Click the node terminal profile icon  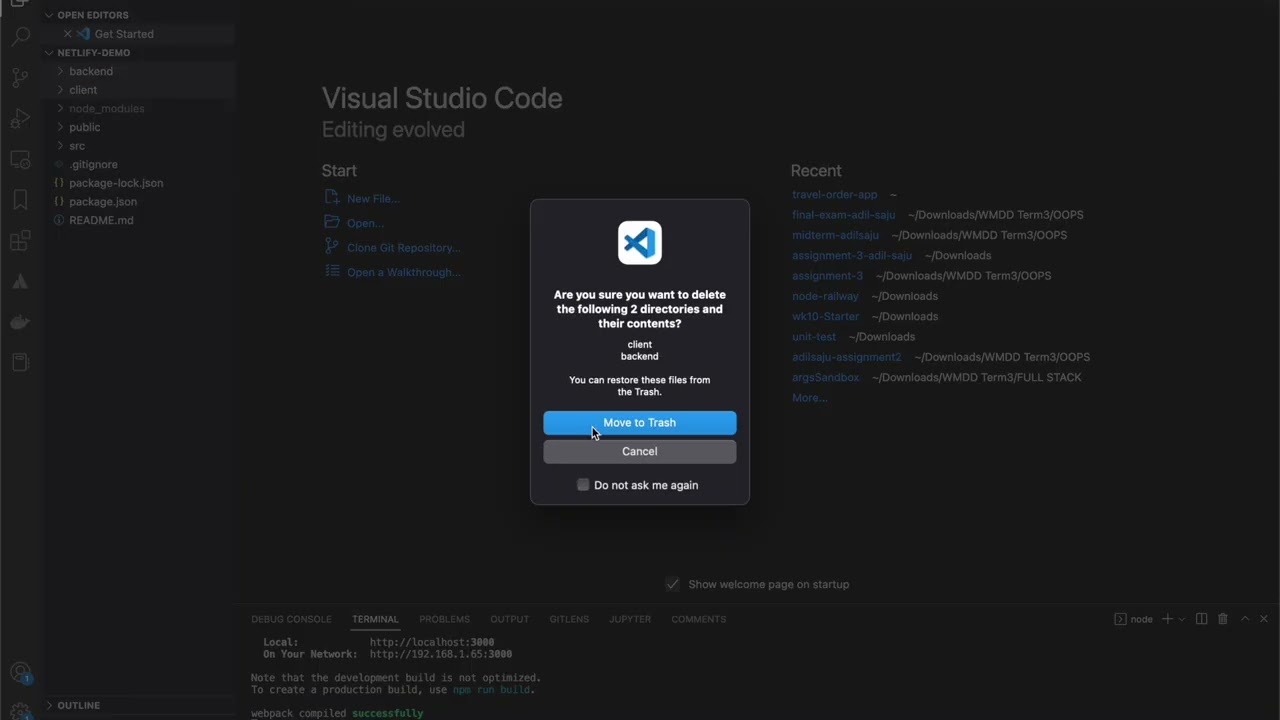[1121, 619]
